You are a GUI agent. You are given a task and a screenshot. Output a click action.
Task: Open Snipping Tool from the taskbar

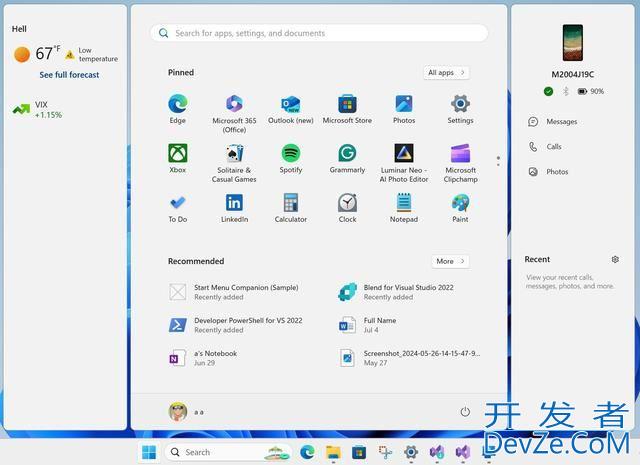[x=385, y=452]
